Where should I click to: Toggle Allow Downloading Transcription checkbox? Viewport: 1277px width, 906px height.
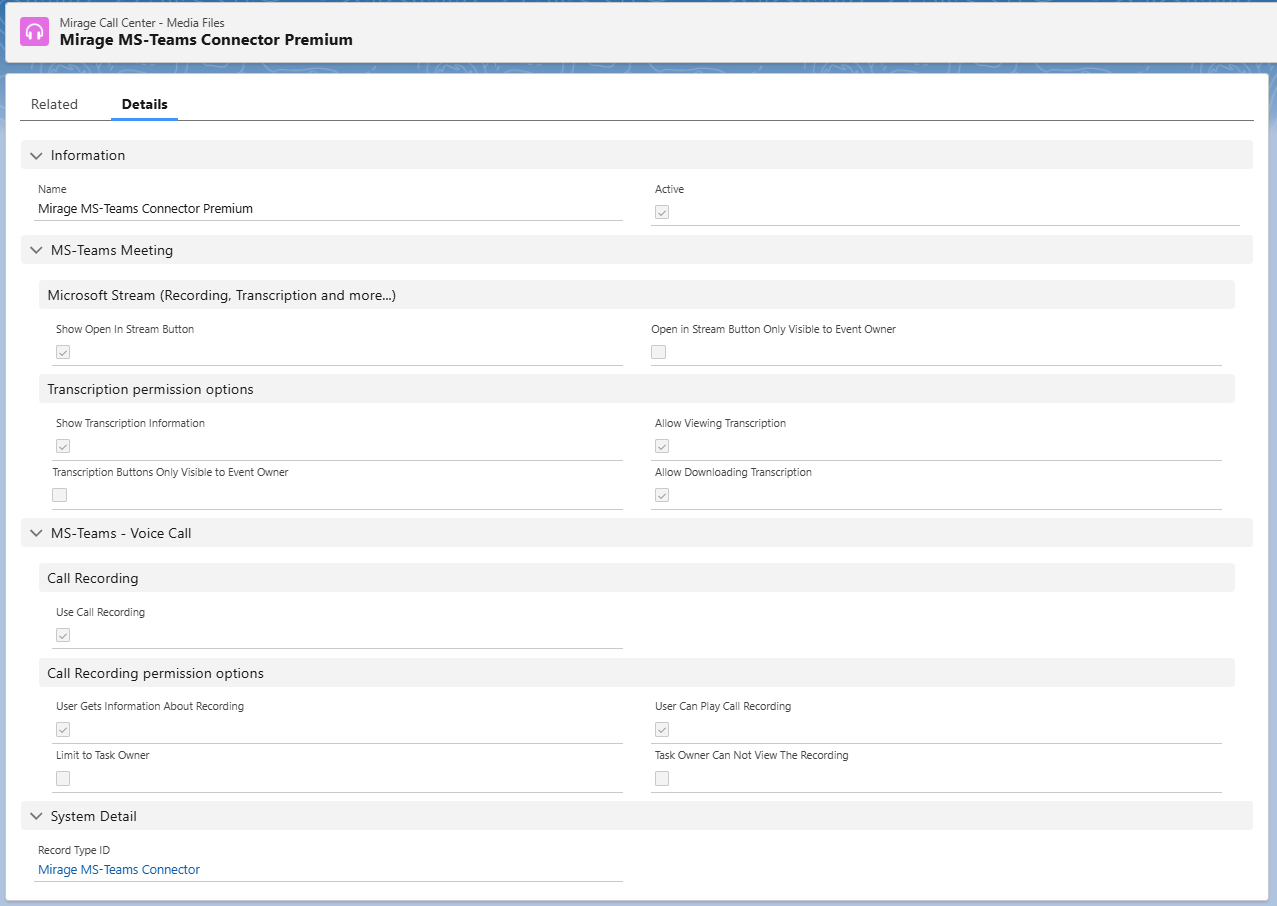662,495
